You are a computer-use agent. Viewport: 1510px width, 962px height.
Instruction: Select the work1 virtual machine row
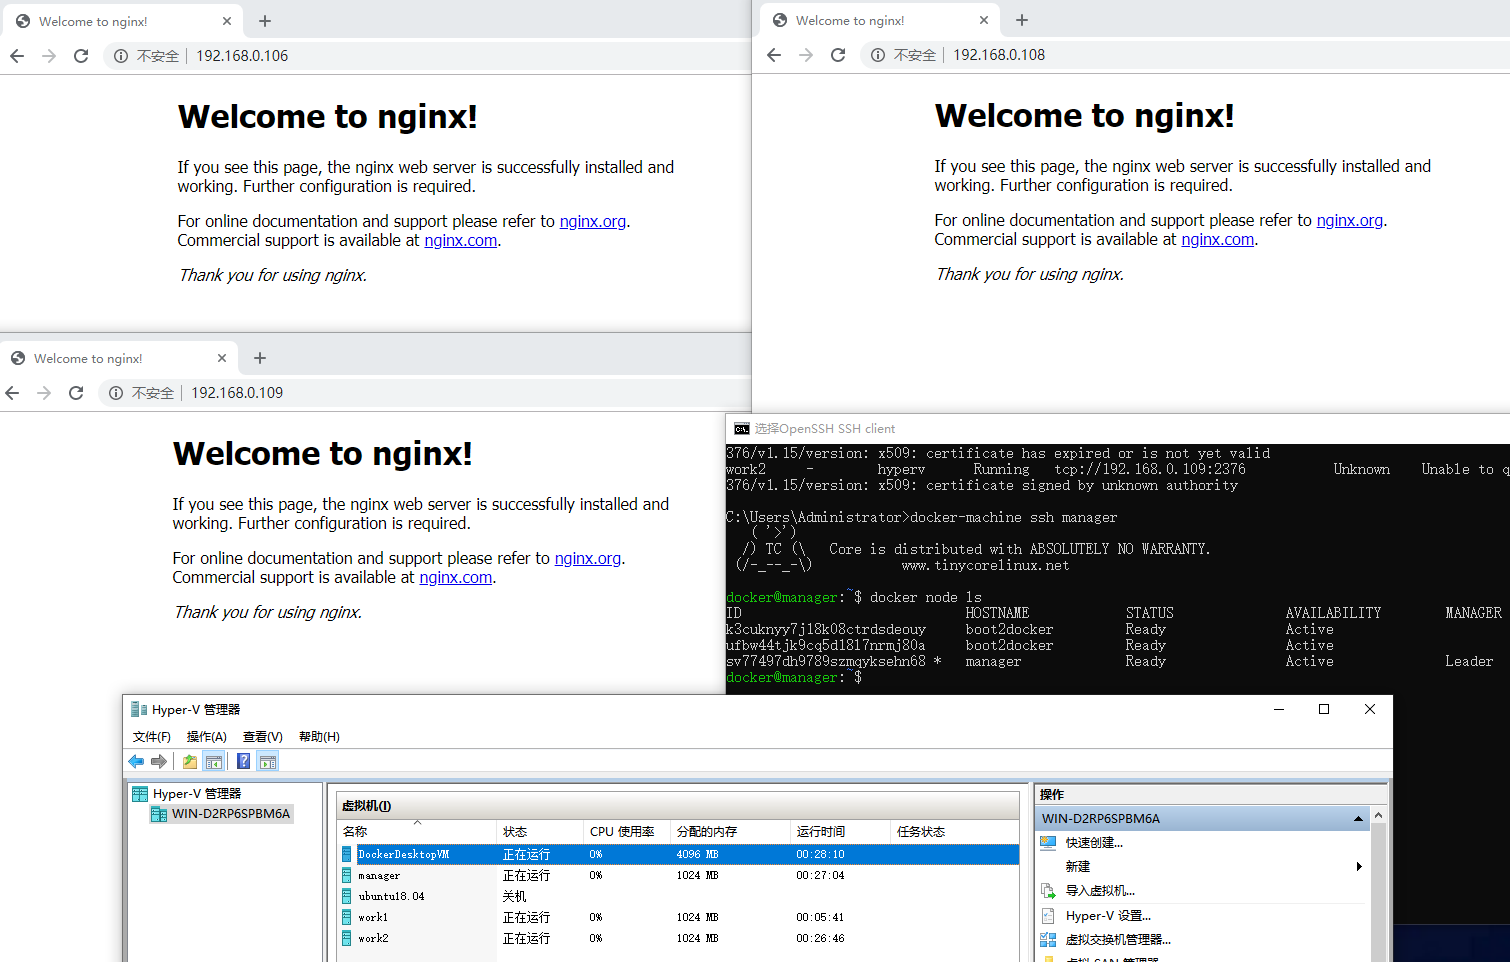coord(679,917)
